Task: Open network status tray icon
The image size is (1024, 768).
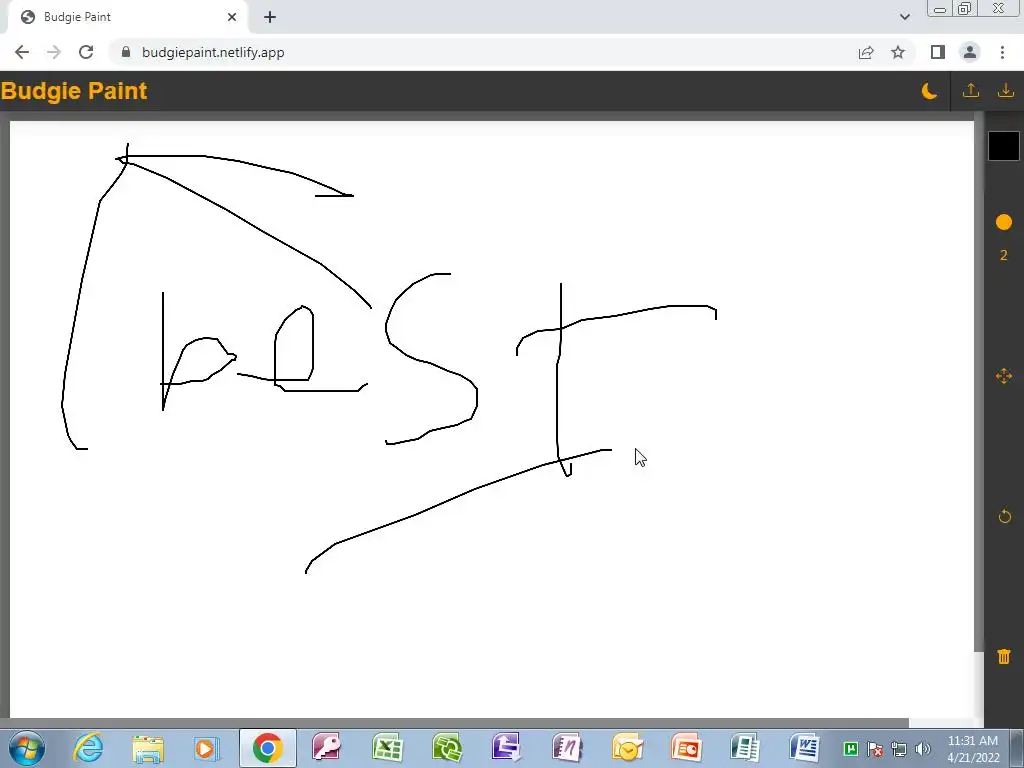Action: tap(899, 749)
